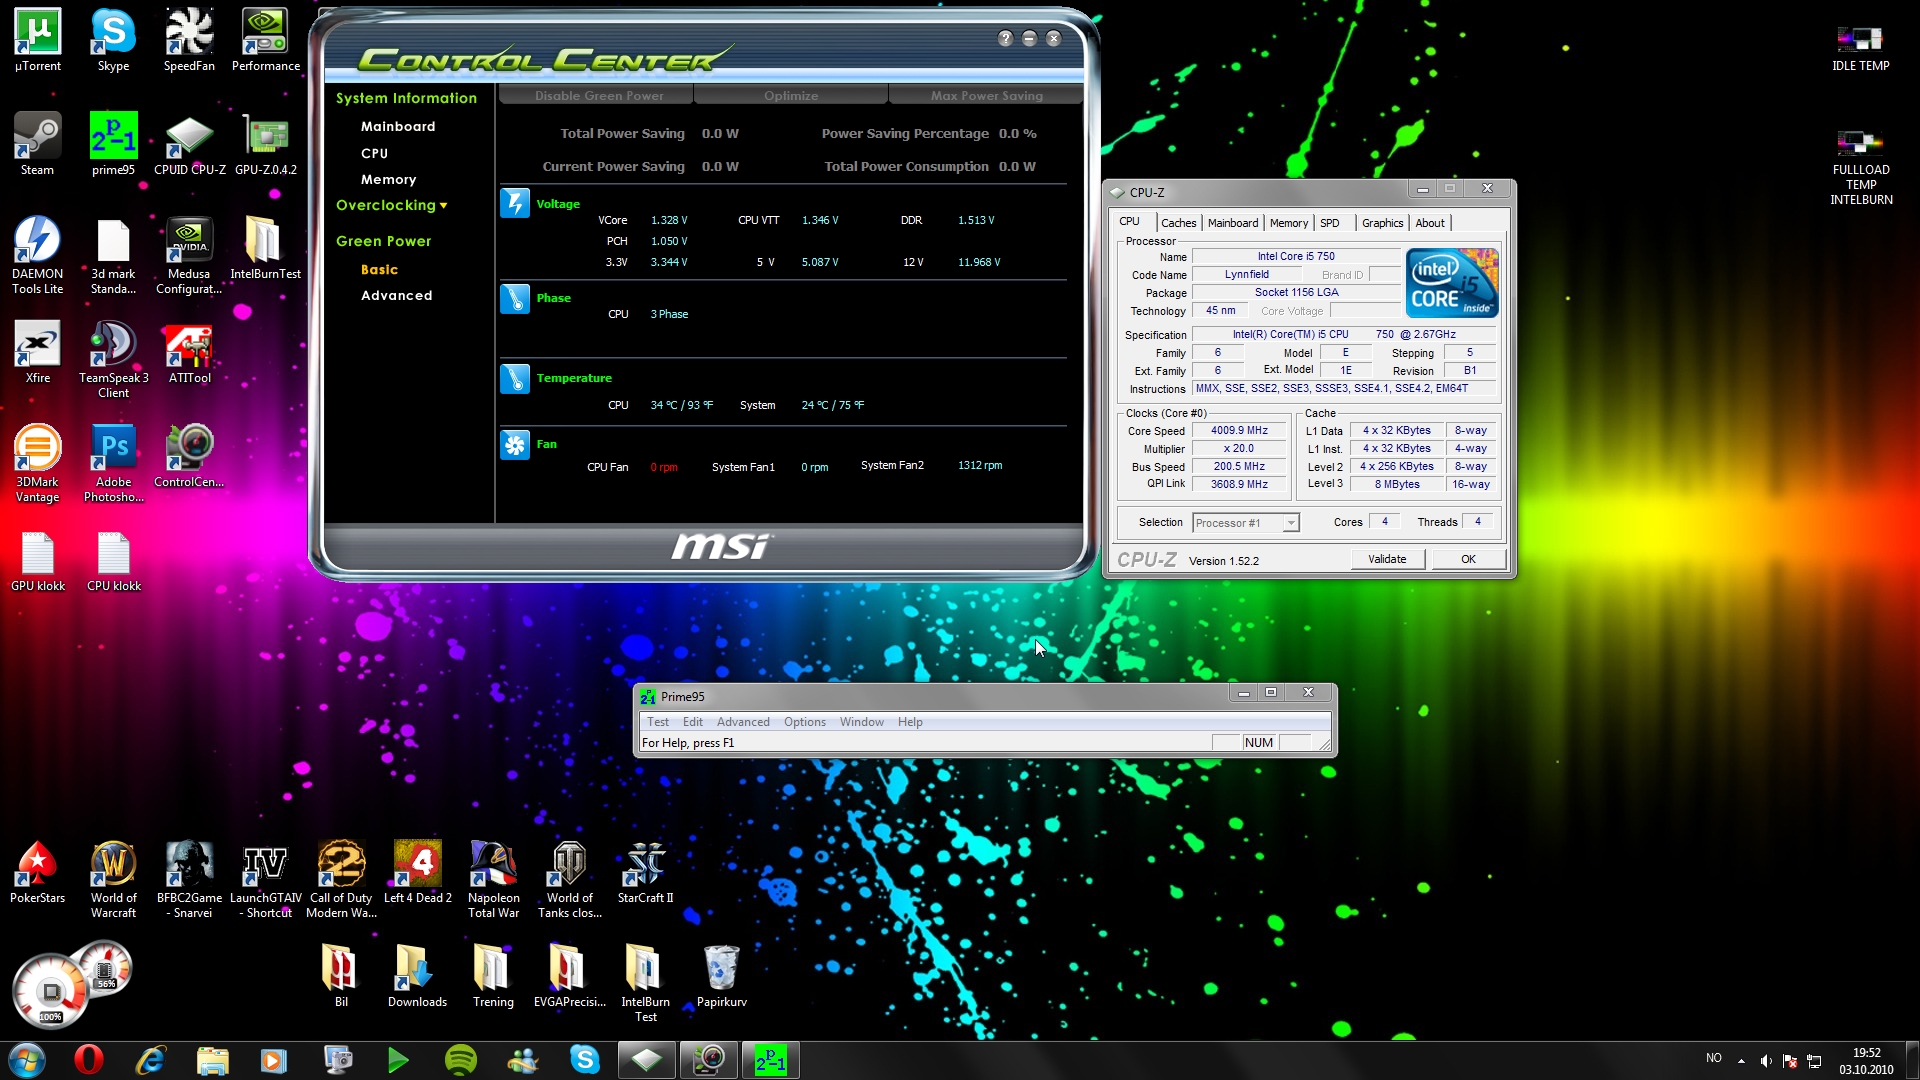Open the Advanced menu in Prime95
The height and width of the screenshot is (1080, 1920).
(x=743, y=722)
